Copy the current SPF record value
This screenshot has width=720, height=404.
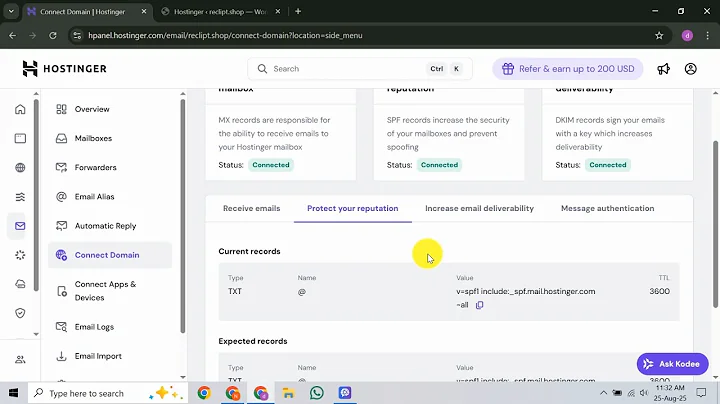pos(479,305)
